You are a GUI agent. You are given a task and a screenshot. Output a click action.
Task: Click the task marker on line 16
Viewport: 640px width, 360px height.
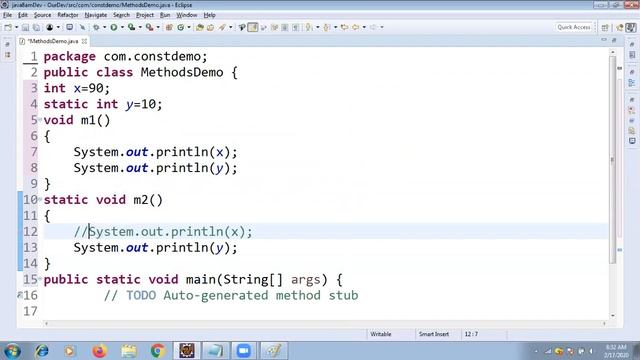pyautogui.click(x=20, y=295)
